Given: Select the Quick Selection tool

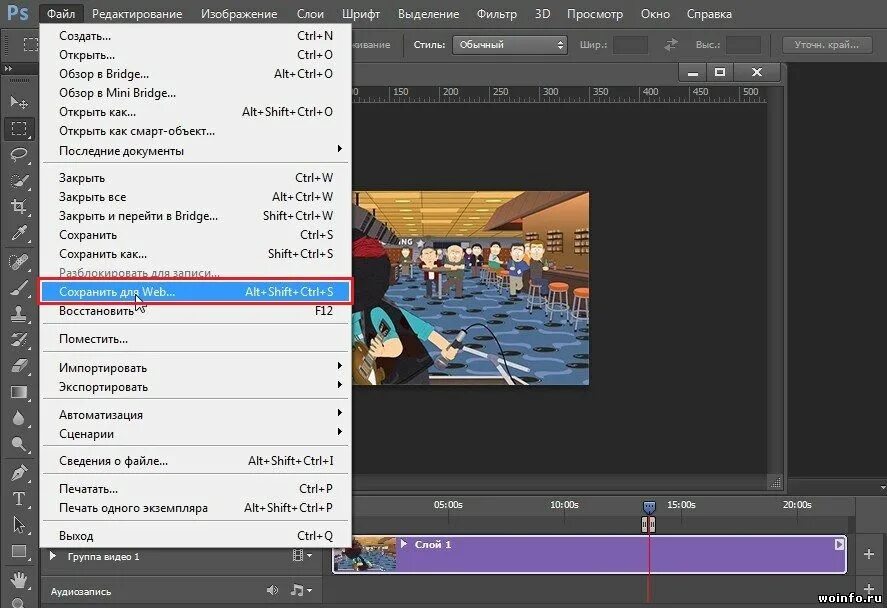Looking at the screenshot, I should [x=19, y=180].
